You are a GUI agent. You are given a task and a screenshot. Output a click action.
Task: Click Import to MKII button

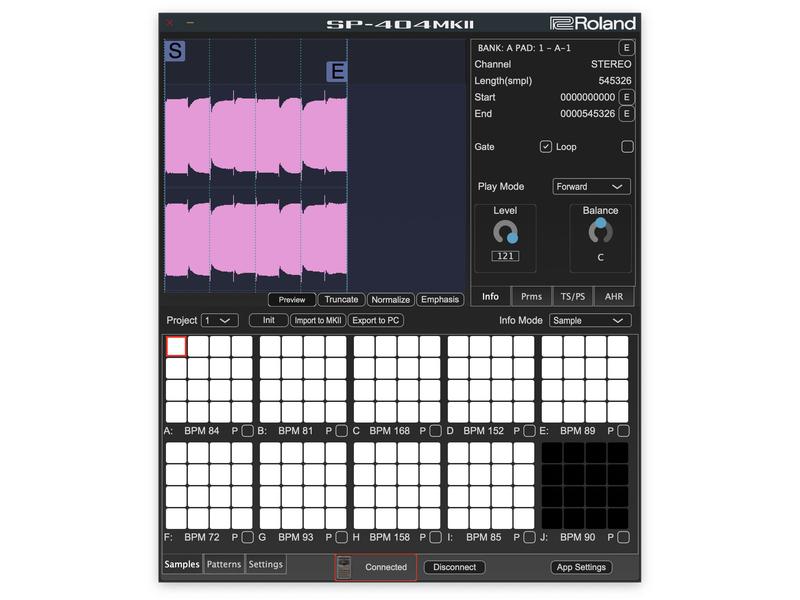coord(318,320)
